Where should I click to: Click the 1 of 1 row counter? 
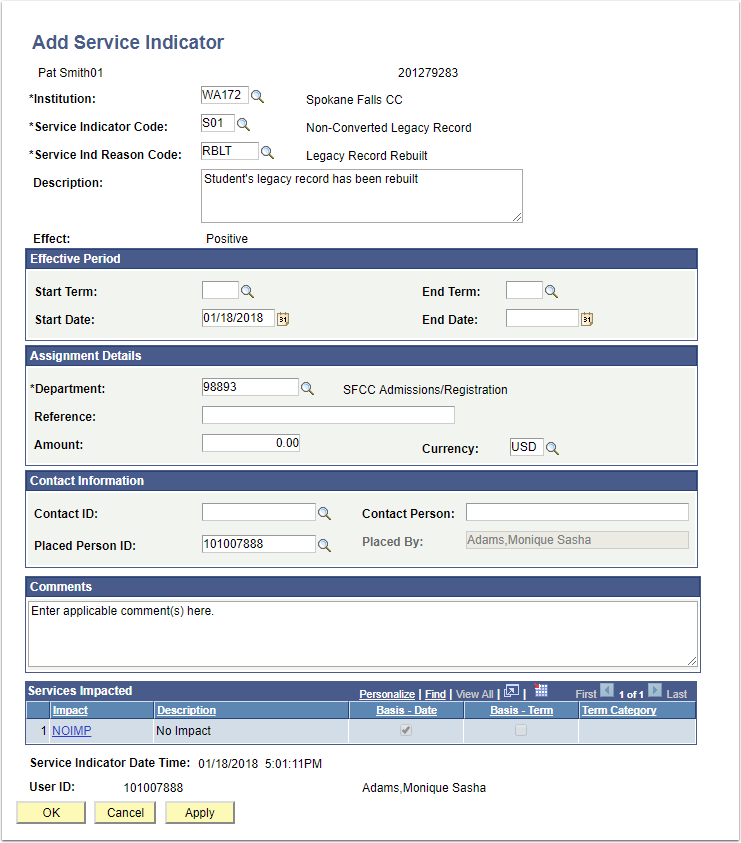click(x=631, y=694)
